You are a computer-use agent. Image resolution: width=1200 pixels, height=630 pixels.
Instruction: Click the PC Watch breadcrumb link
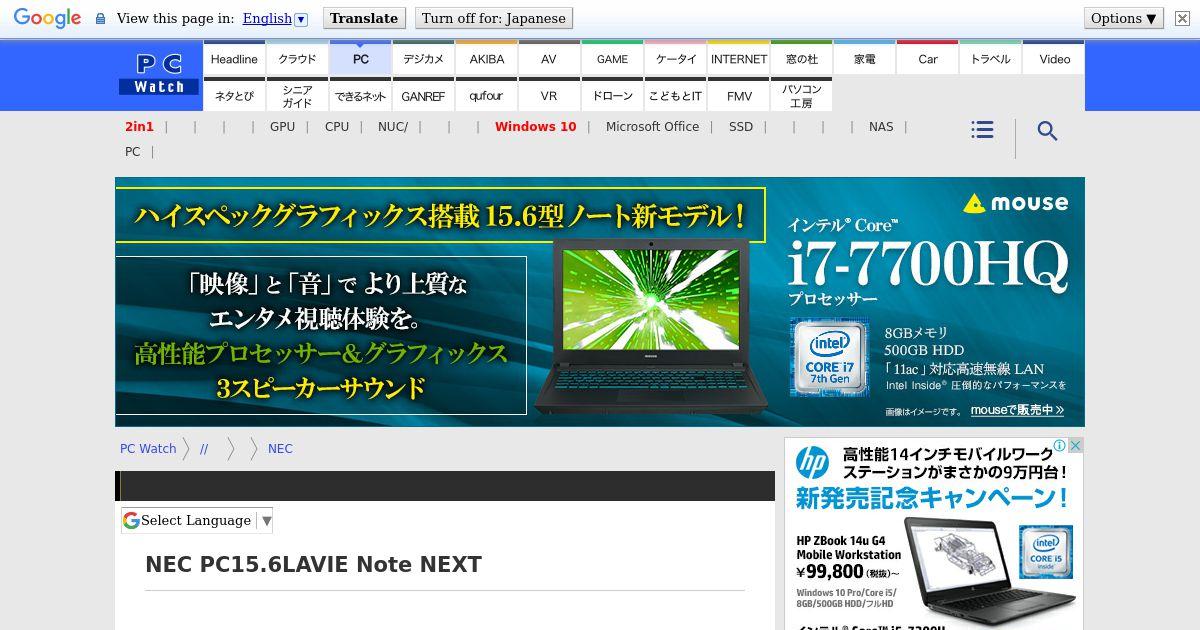pyautogui.click(x=148, y=449)
